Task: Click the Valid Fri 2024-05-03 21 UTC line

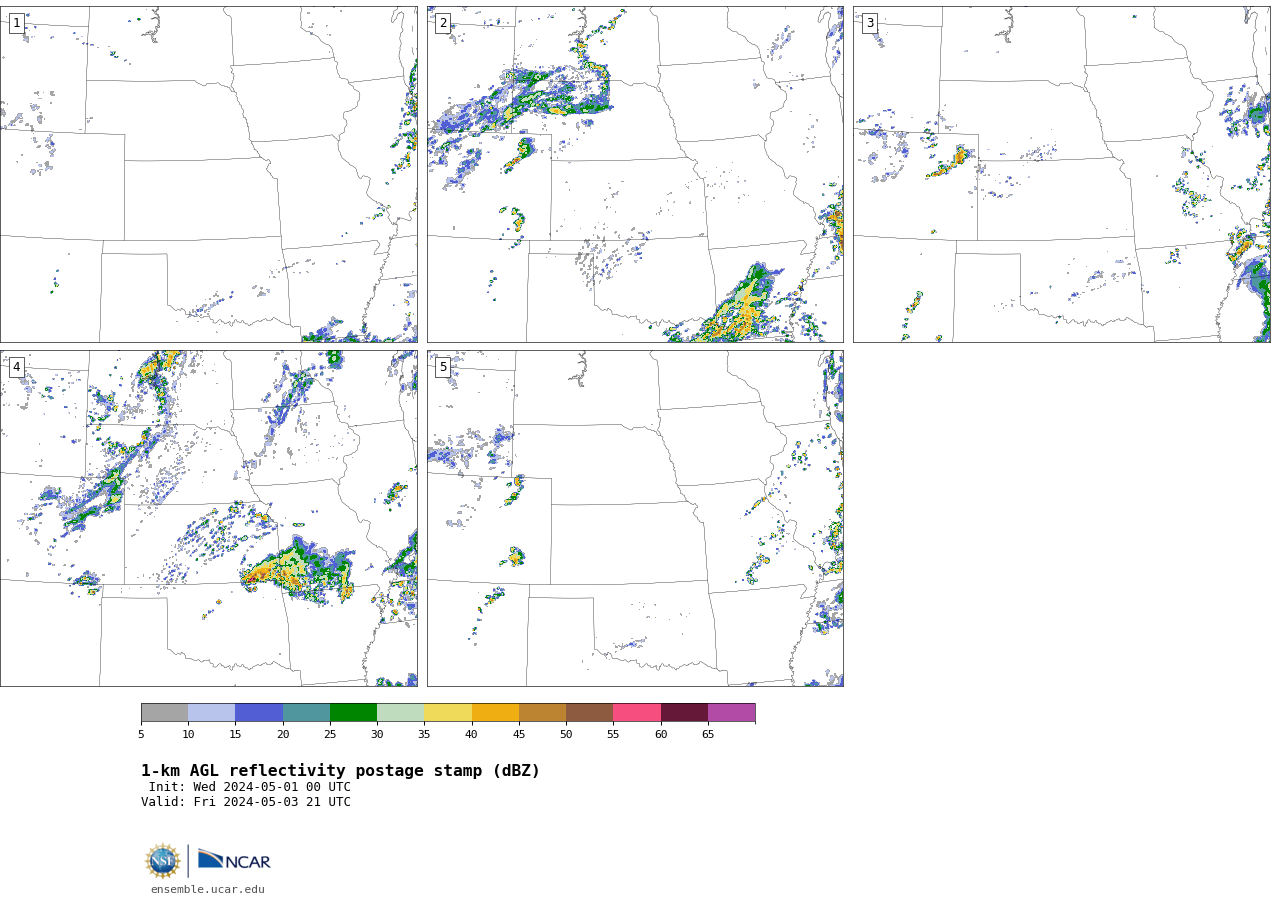Action: coord(246,802)
